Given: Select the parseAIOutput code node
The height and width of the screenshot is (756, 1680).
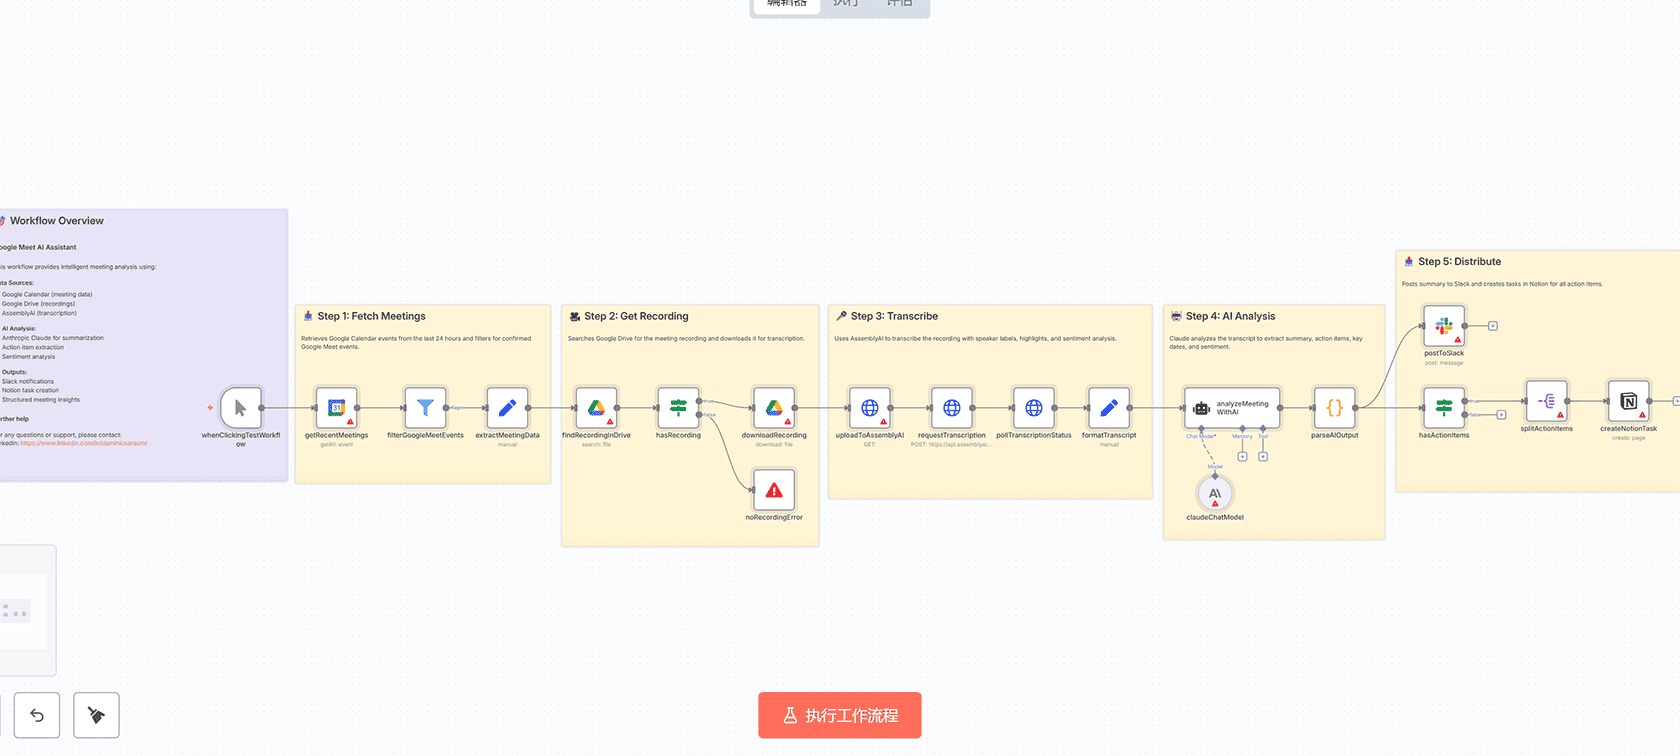Looking at the screenshot, I should [x=1334, y=408].
